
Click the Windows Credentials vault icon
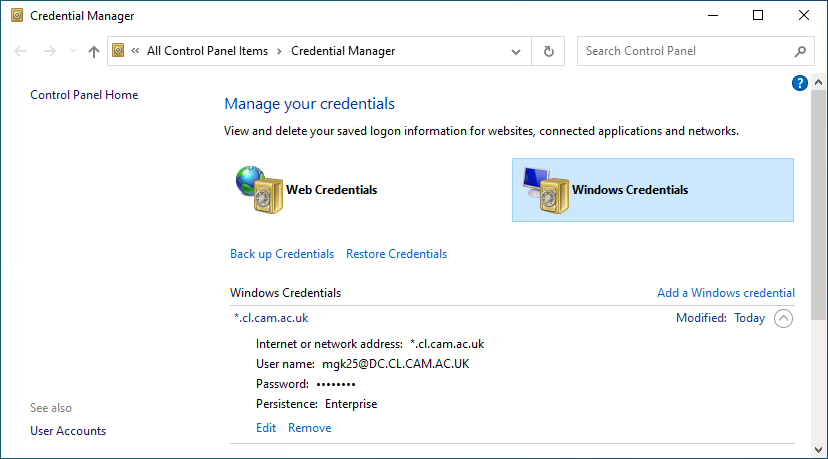coord(545,189)
